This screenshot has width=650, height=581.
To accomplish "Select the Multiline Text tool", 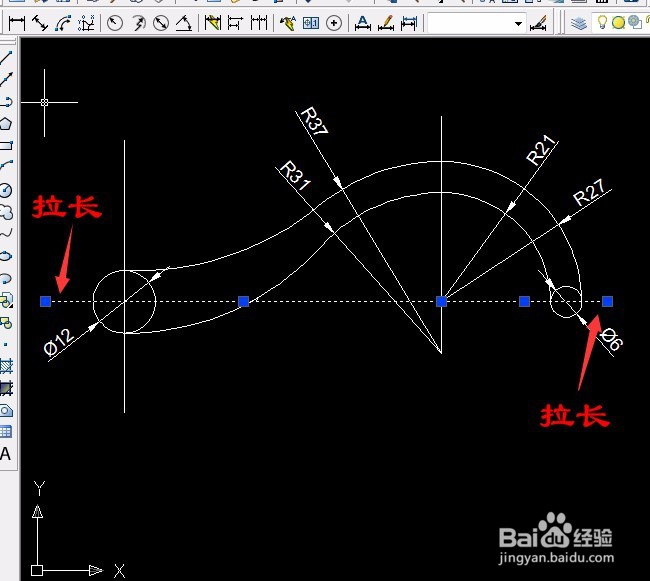I will (x=6, y=454).
